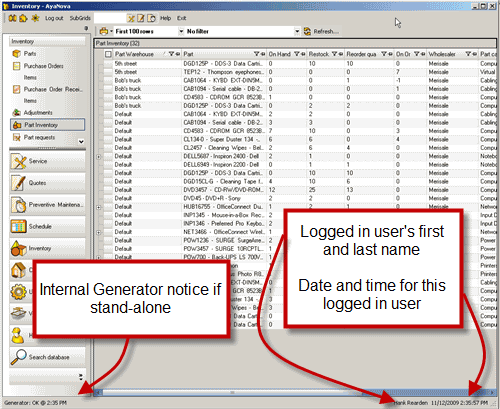Open the Part column filter
Viewport: 500px width, 409px height.
pyautogui.click(x=257, y=54)
